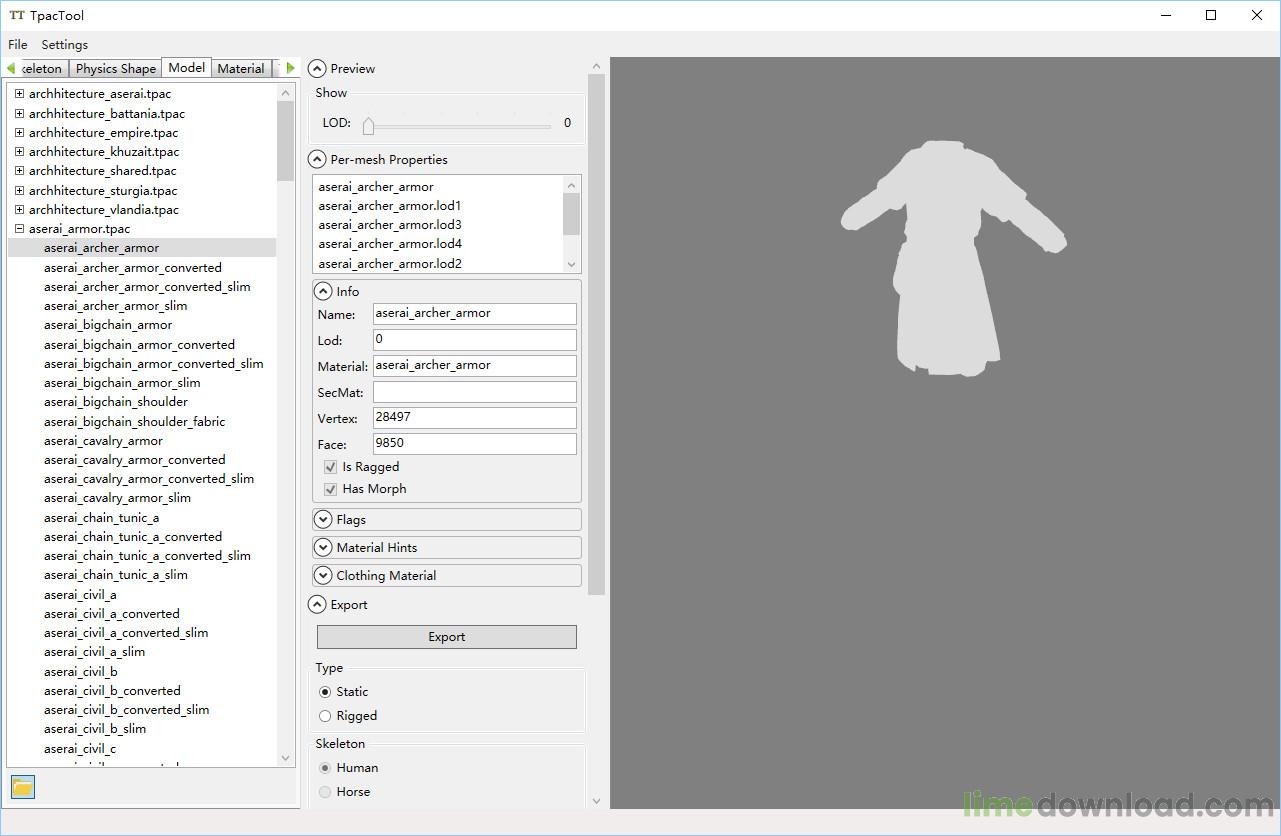
Task: Click the TpacTool title bar app icon
Action: point(17,16)
